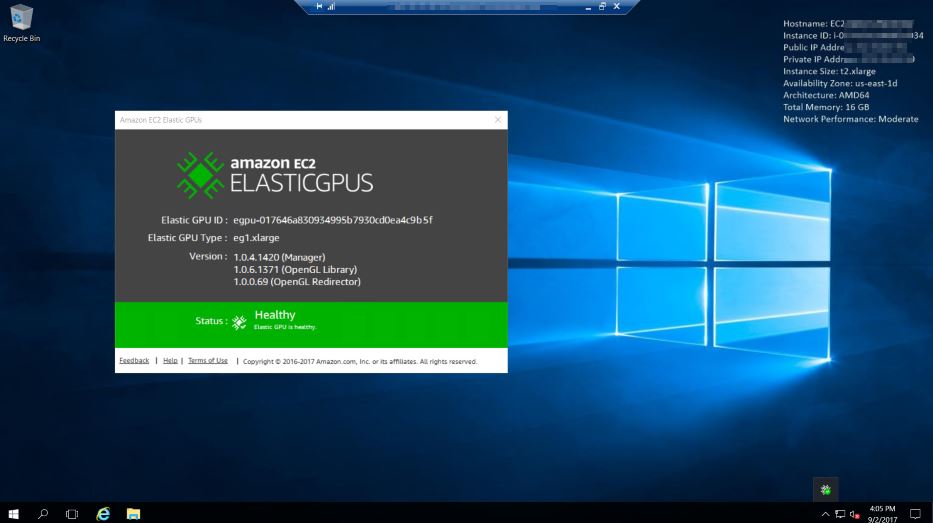The width and height of the screenshot is (933, 523).
Task: Launch Internet Explorer from the taskbar
Action: click(103, 513)
